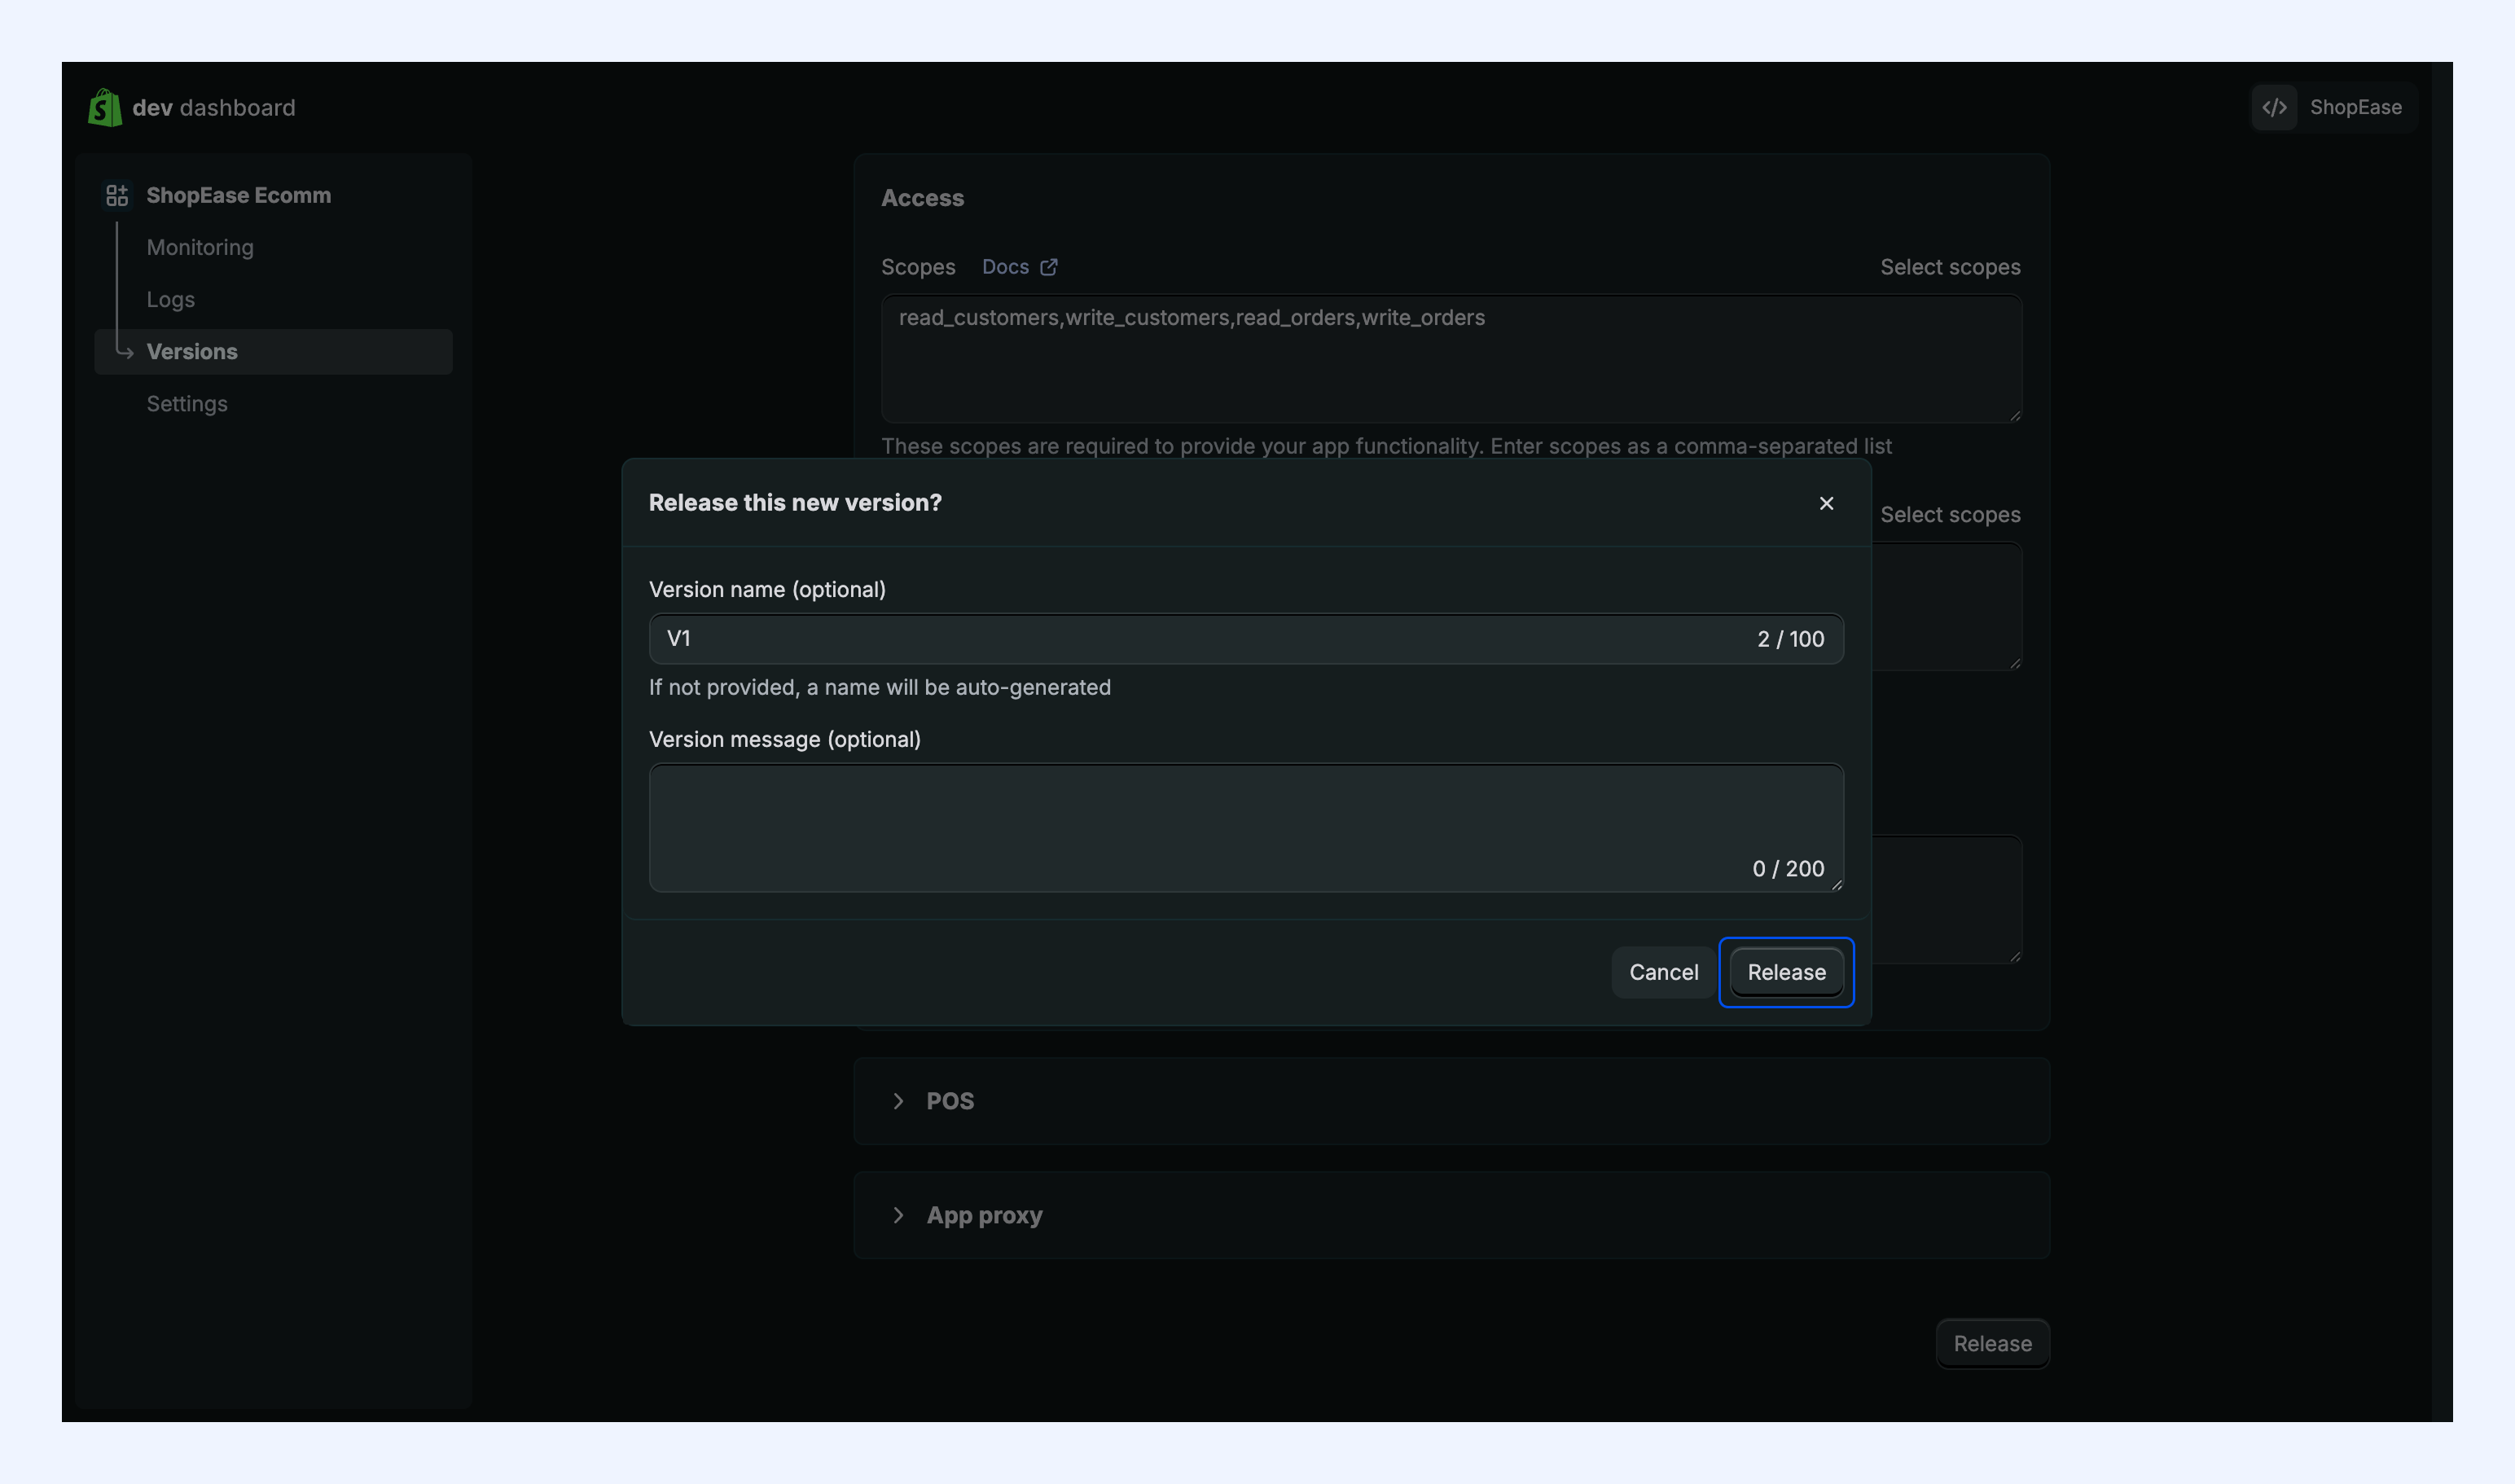This screenshot has height=1484, width=2515.
Task: Click the Scopes text area with read_customers
Action: 1451,358
